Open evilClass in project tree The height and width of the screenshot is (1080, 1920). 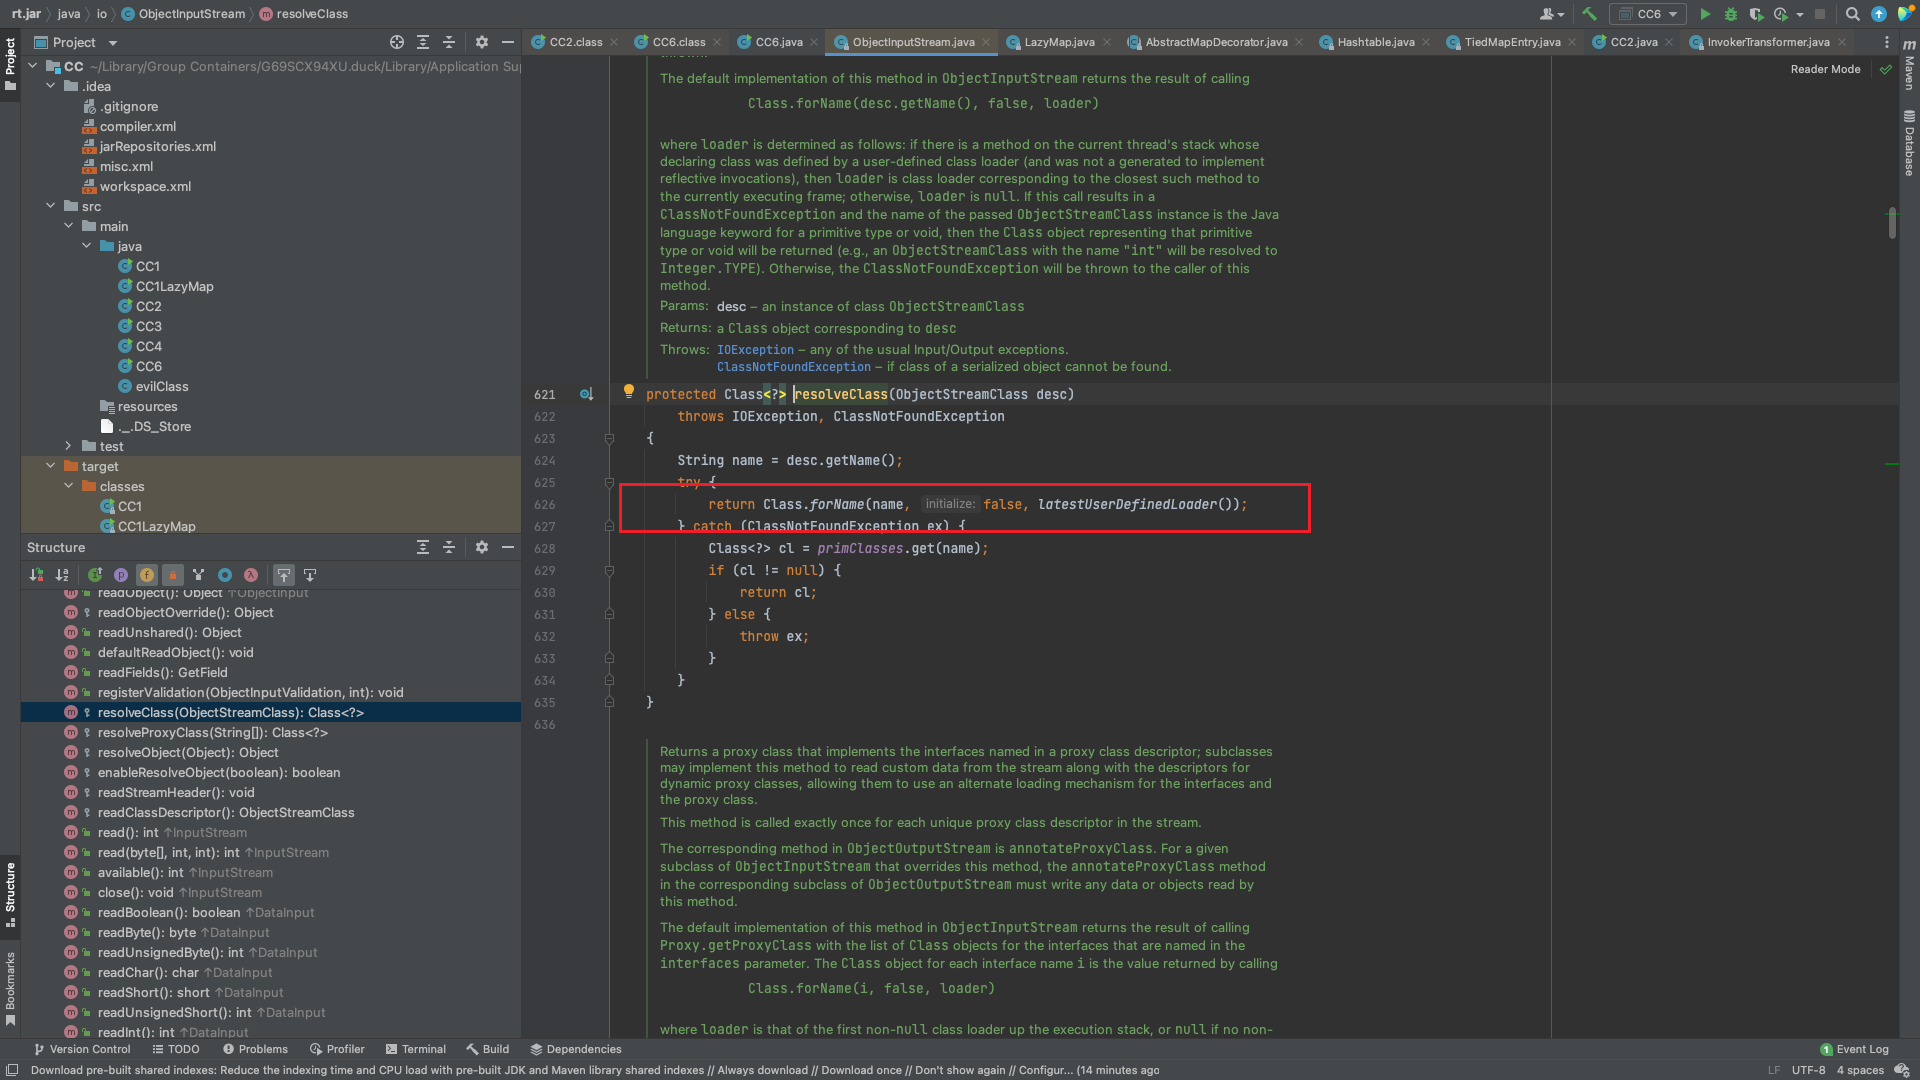click(x=161, y=386)
